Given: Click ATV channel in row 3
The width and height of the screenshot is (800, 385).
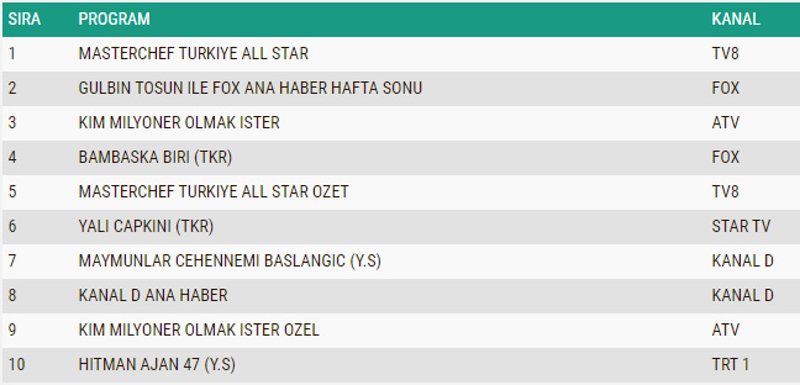Looking at the screenshot, I should click(x=726, y=123).
